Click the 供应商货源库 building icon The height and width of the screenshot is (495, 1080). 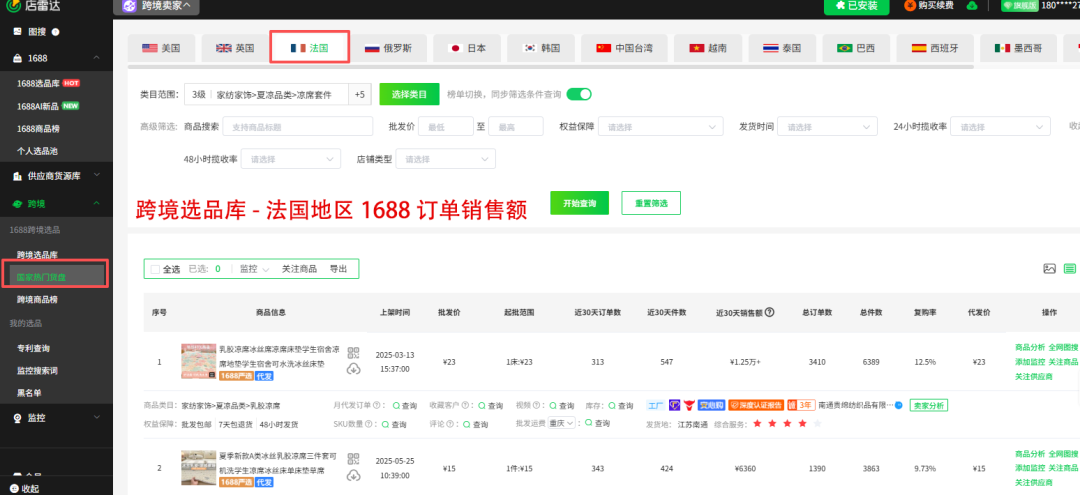point(17,176)
